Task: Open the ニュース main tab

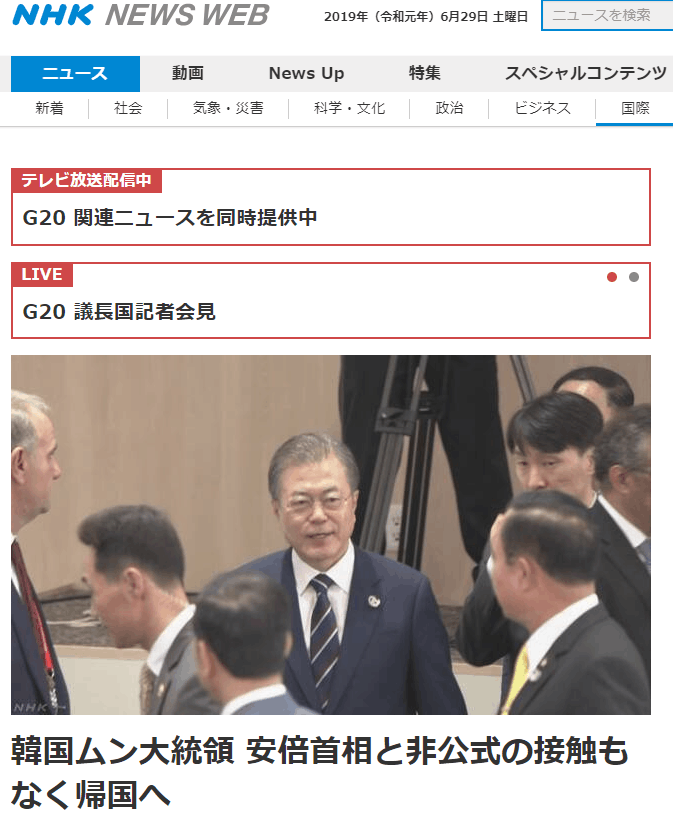Action: 75,73
